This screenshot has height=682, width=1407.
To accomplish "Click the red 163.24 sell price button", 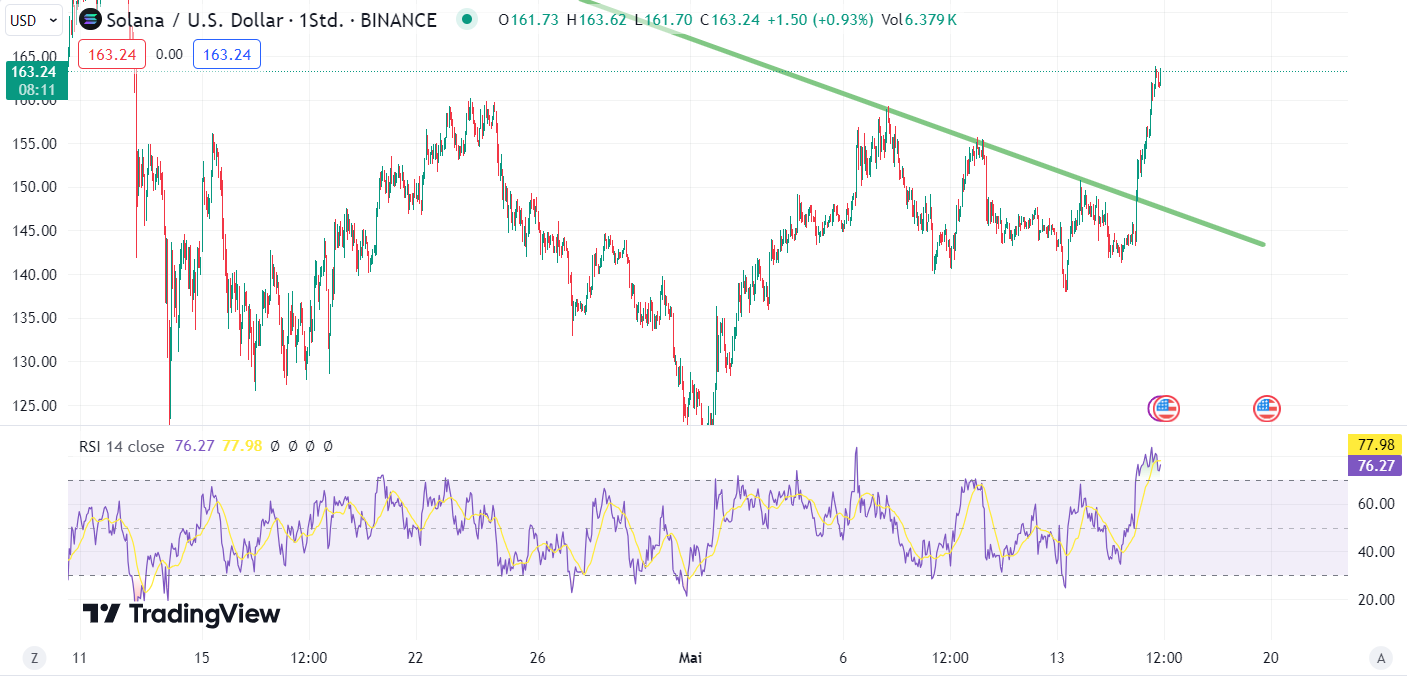I will click(112, 54).
